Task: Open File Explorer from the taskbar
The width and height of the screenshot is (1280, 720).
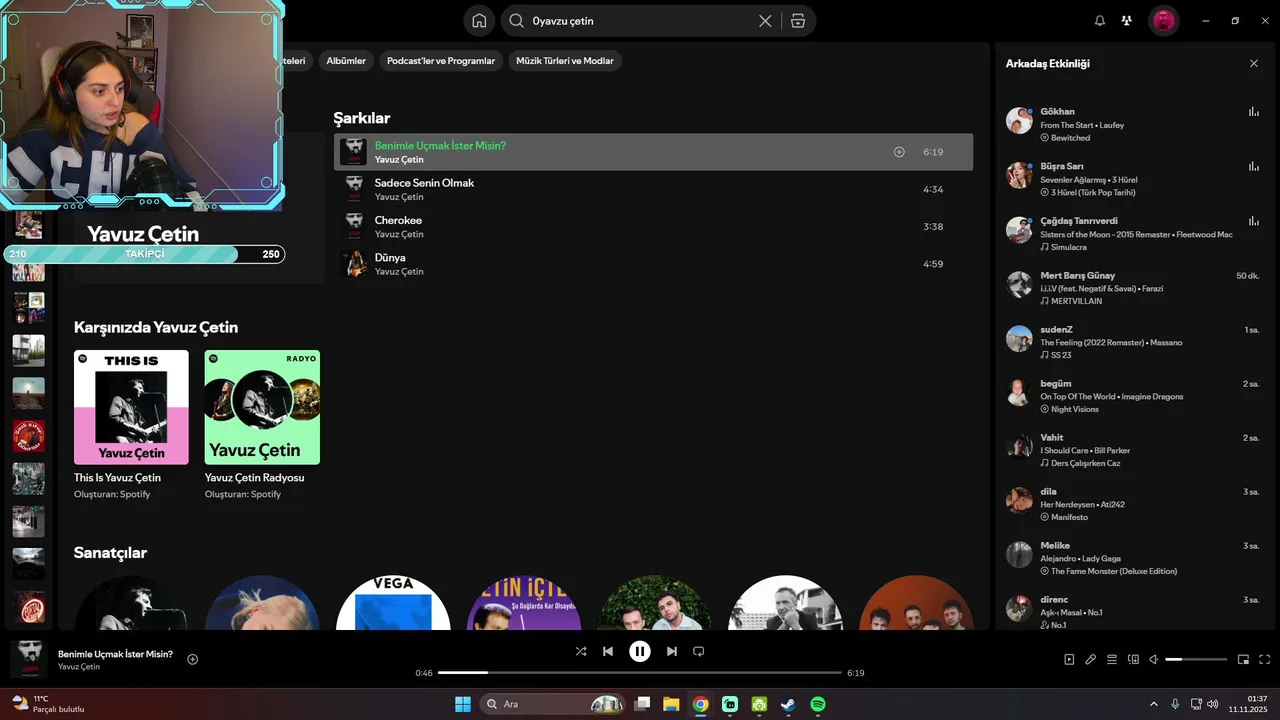Action: pyautogui.click(x=671, y=704)
